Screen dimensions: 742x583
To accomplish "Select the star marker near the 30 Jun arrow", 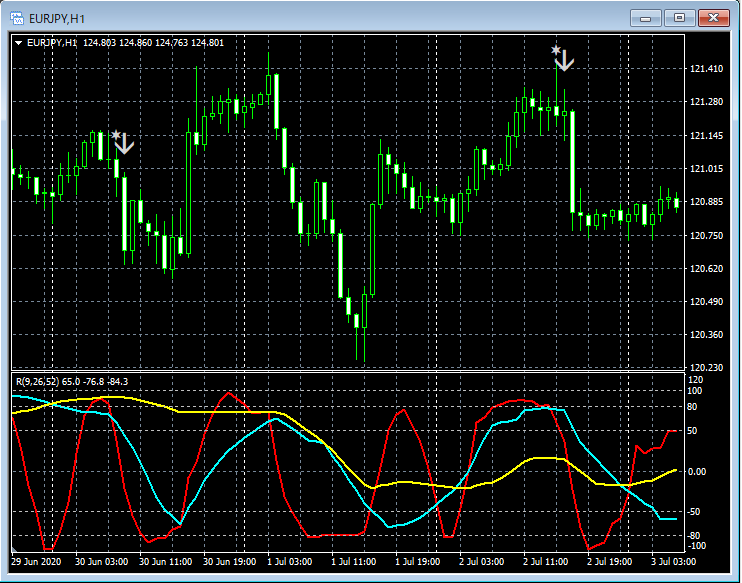I will (115, 134).
